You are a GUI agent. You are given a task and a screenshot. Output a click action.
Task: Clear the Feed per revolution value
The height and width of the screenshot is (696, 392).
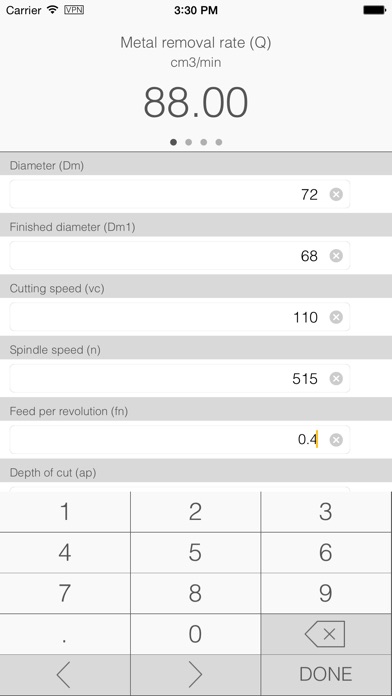point(336,440)
